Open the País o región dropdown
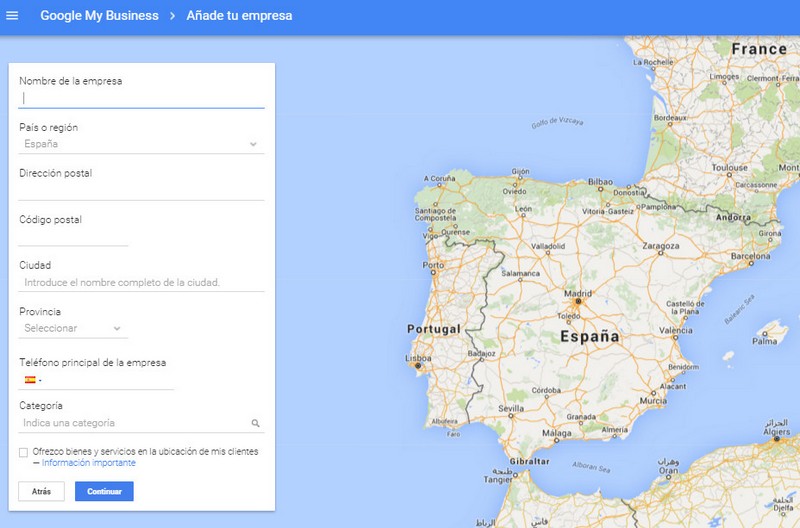This screenshot has width=800, height=528. tap(141, 144)
